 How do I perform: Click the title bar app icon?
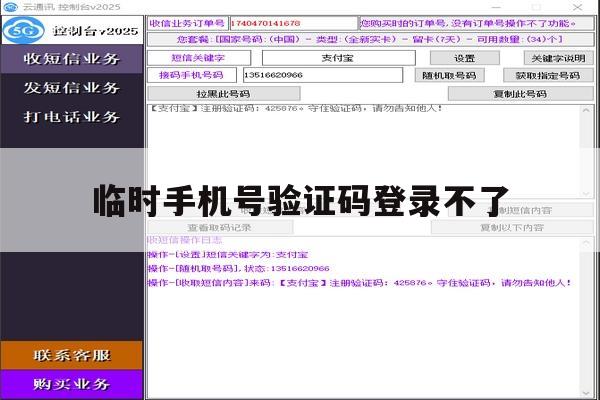10,7
